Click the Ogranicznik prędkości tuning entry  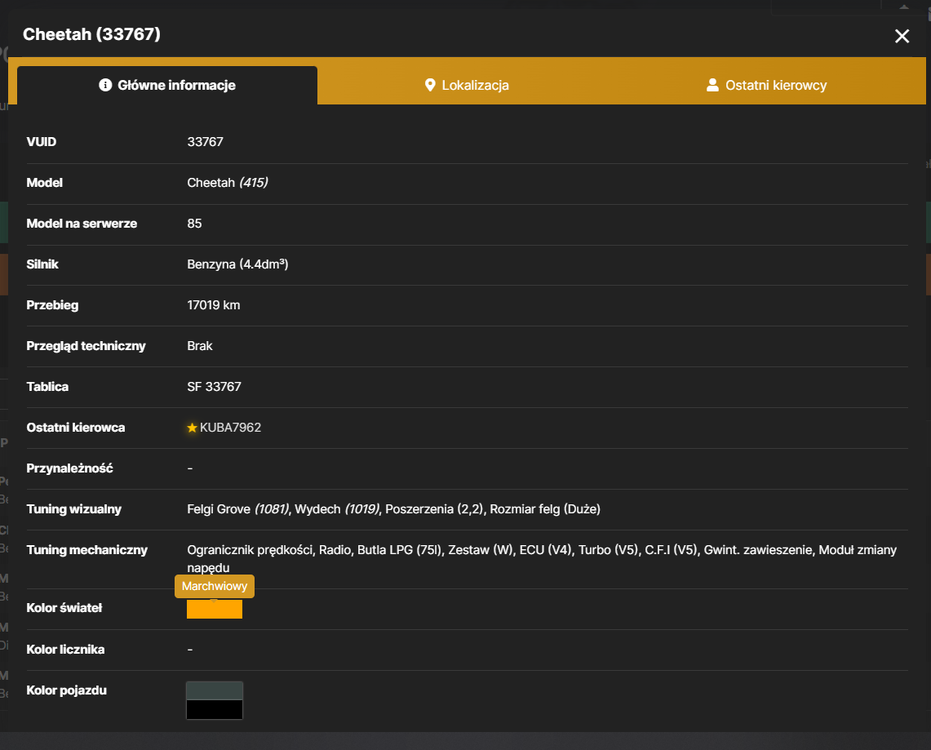tap(250, 550)
